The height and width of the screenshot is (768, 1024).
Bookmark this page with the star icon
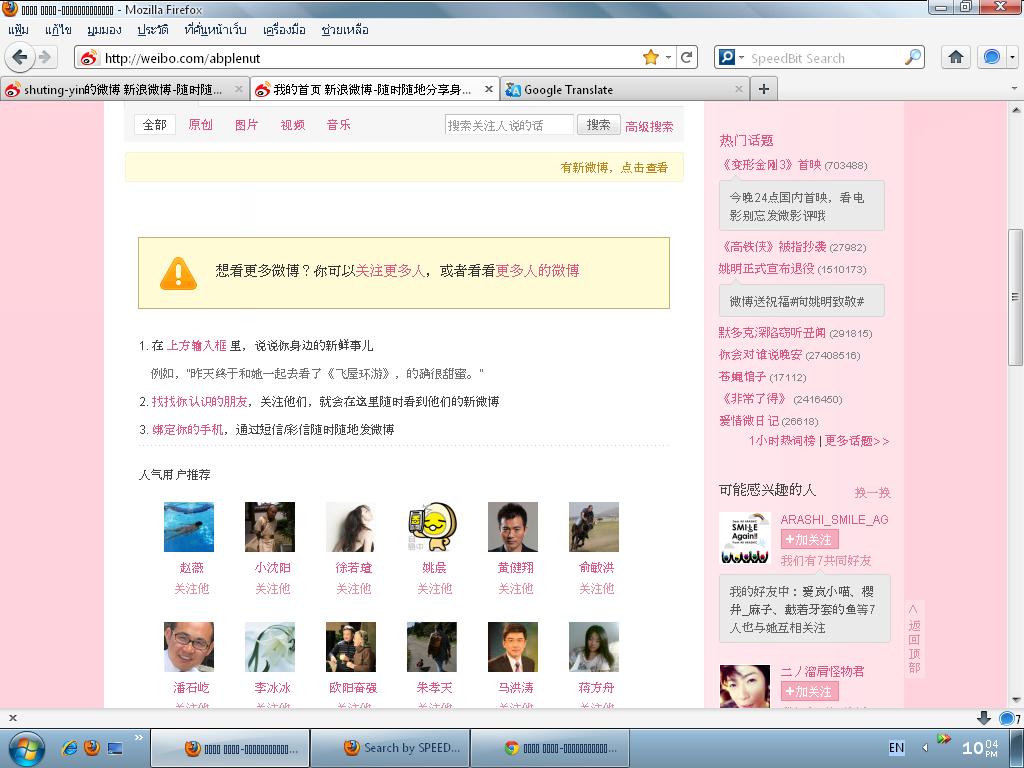(x=651, y=57)
